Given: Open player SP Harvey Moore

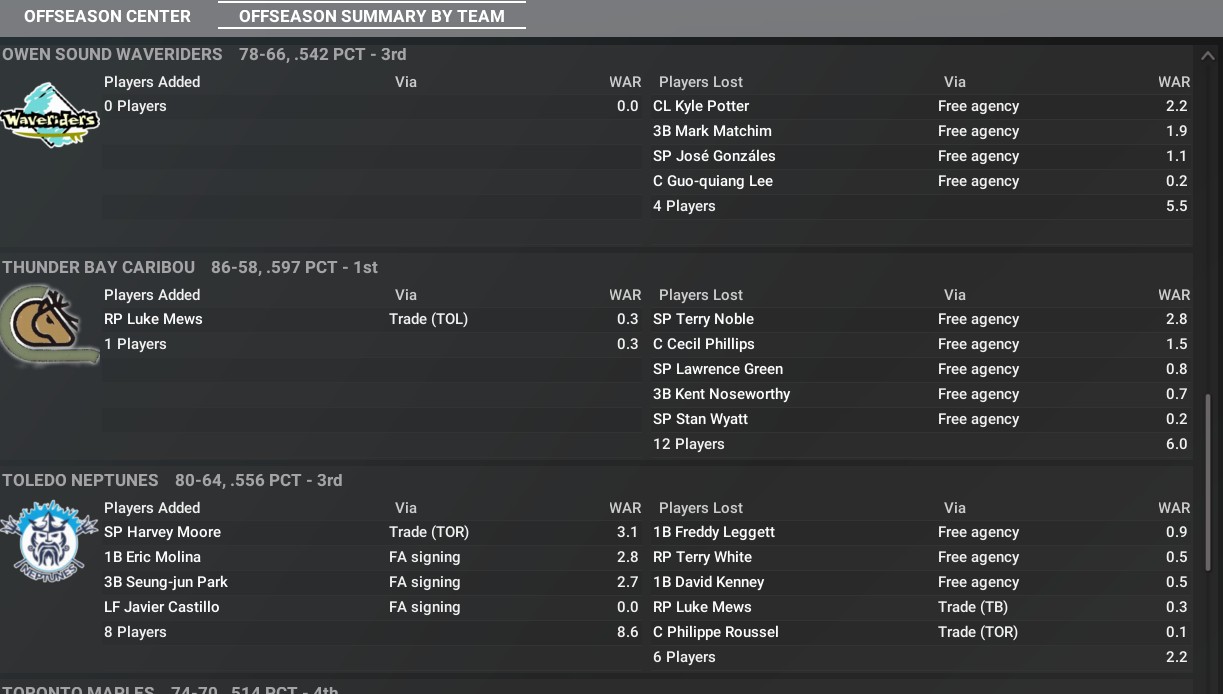Looking at the screenshot, I should [162, 532].
